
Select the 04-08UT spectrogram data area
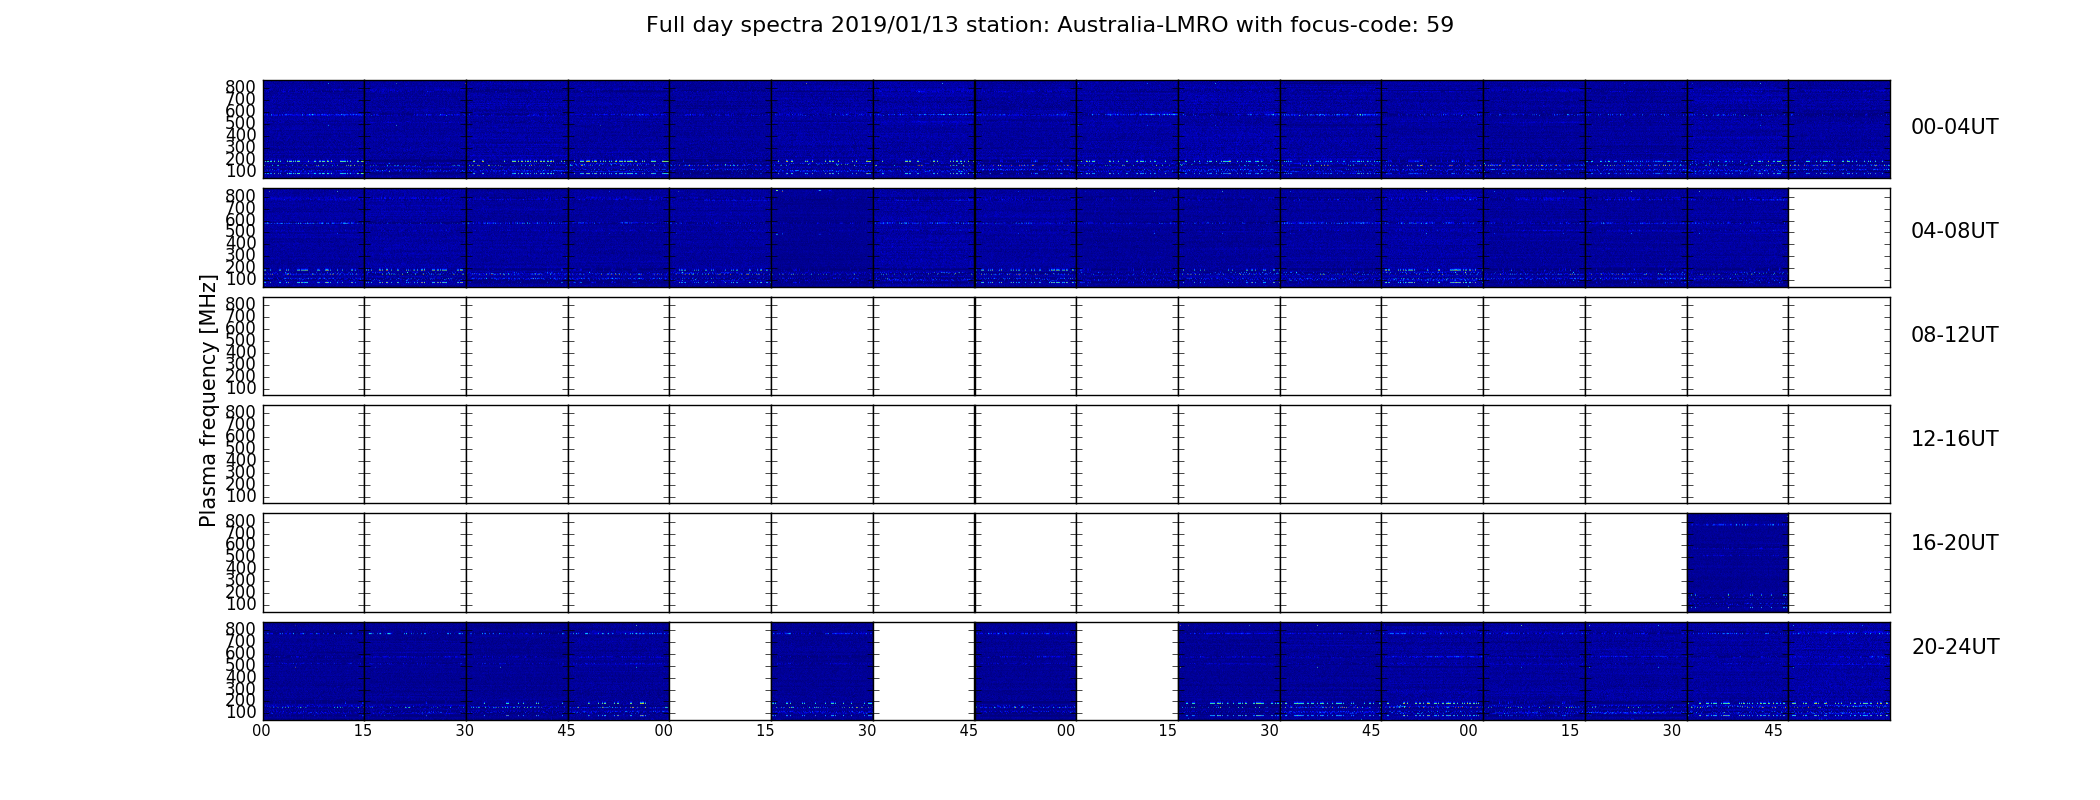pyautogui.click(x=1025, y=238)
